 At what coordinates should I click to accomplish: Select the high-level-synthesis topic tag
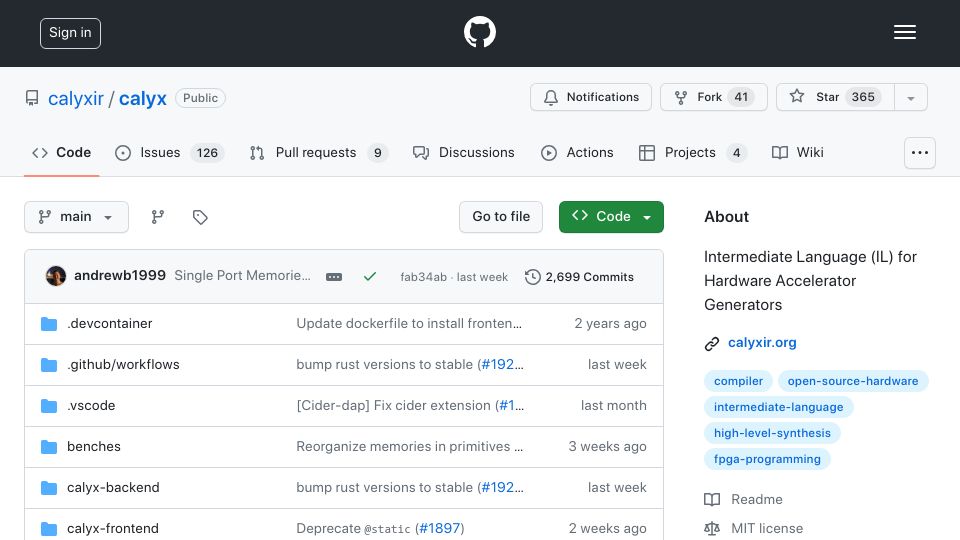click(772, 433)
